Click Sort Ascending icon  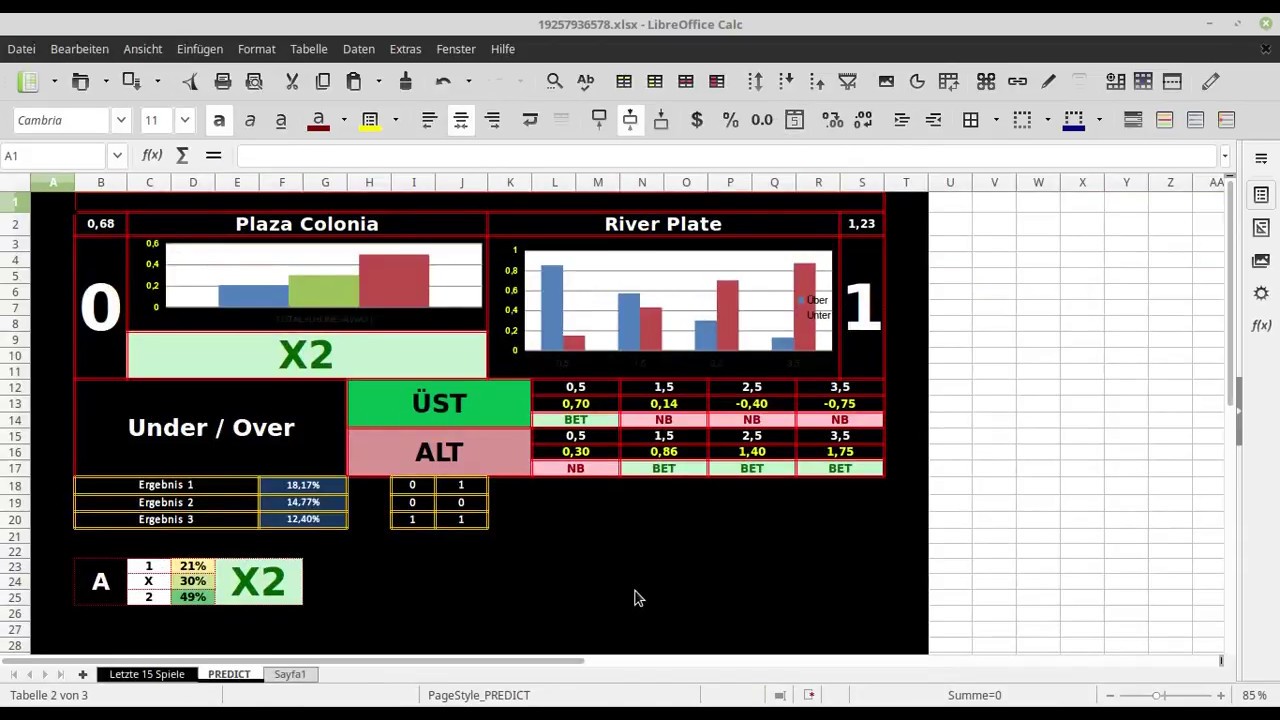tap(786, 82)
